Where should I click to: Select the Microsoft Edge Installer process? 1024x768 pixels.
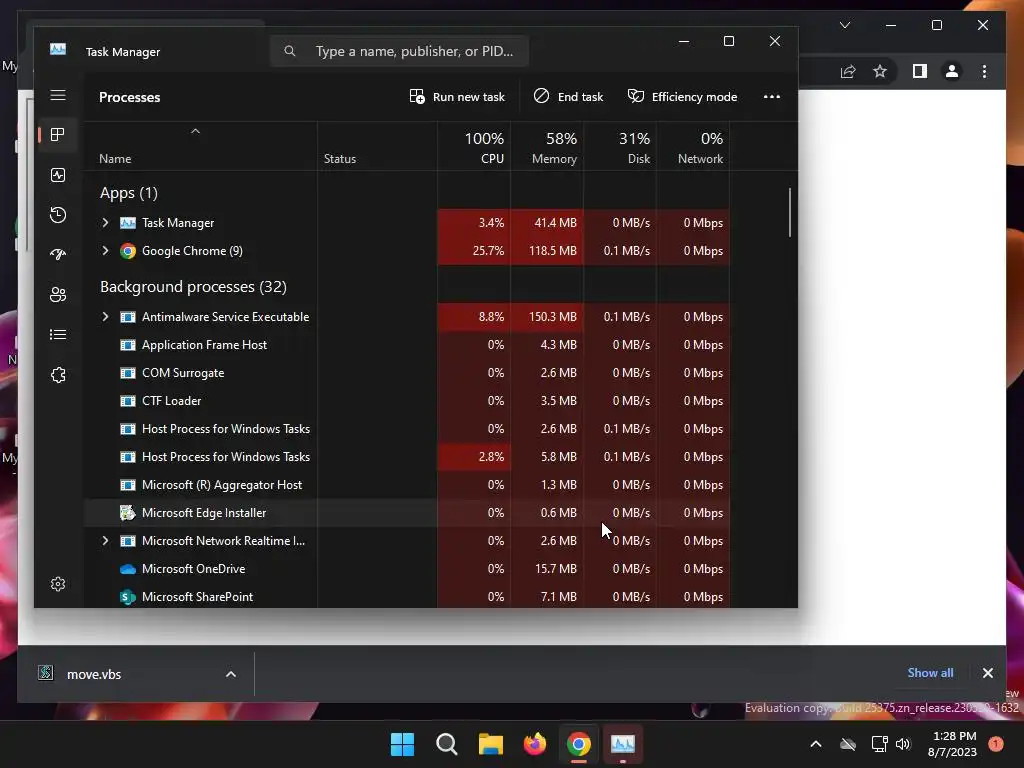click(x=406, y=513)
